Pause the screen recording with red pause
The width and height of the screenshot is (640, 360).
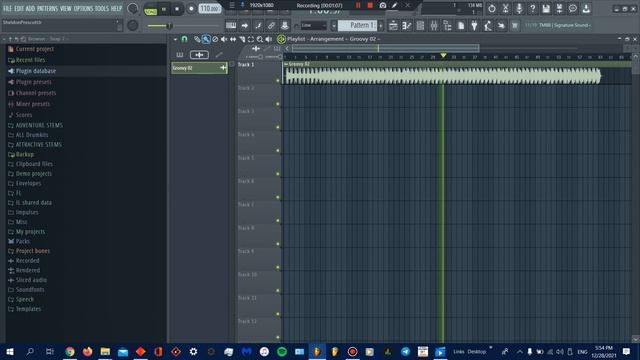[x=358, y=5]
